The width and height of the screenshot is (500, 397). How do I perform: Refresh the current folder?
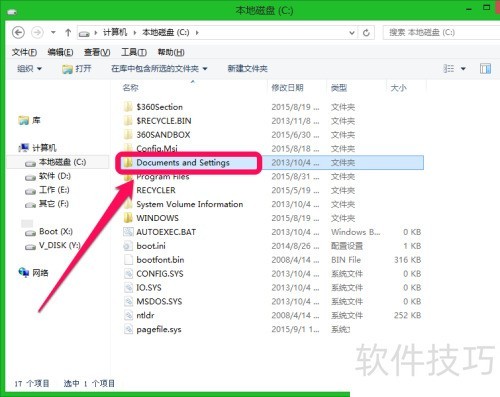tap(366, 33)
